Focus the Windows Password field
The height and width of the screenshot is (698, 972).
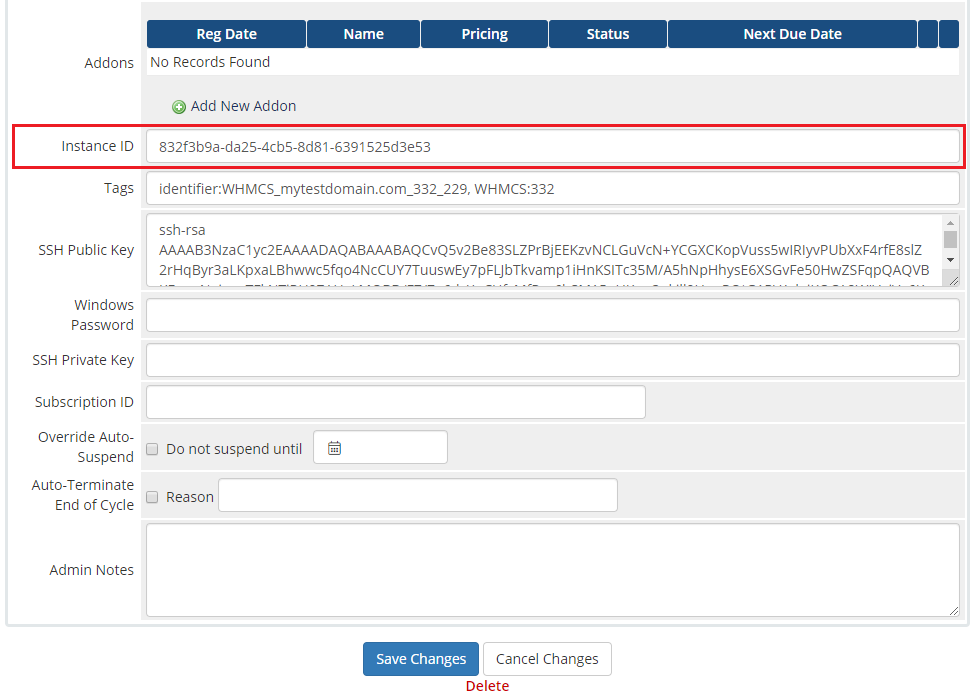(x=553, y=315)
